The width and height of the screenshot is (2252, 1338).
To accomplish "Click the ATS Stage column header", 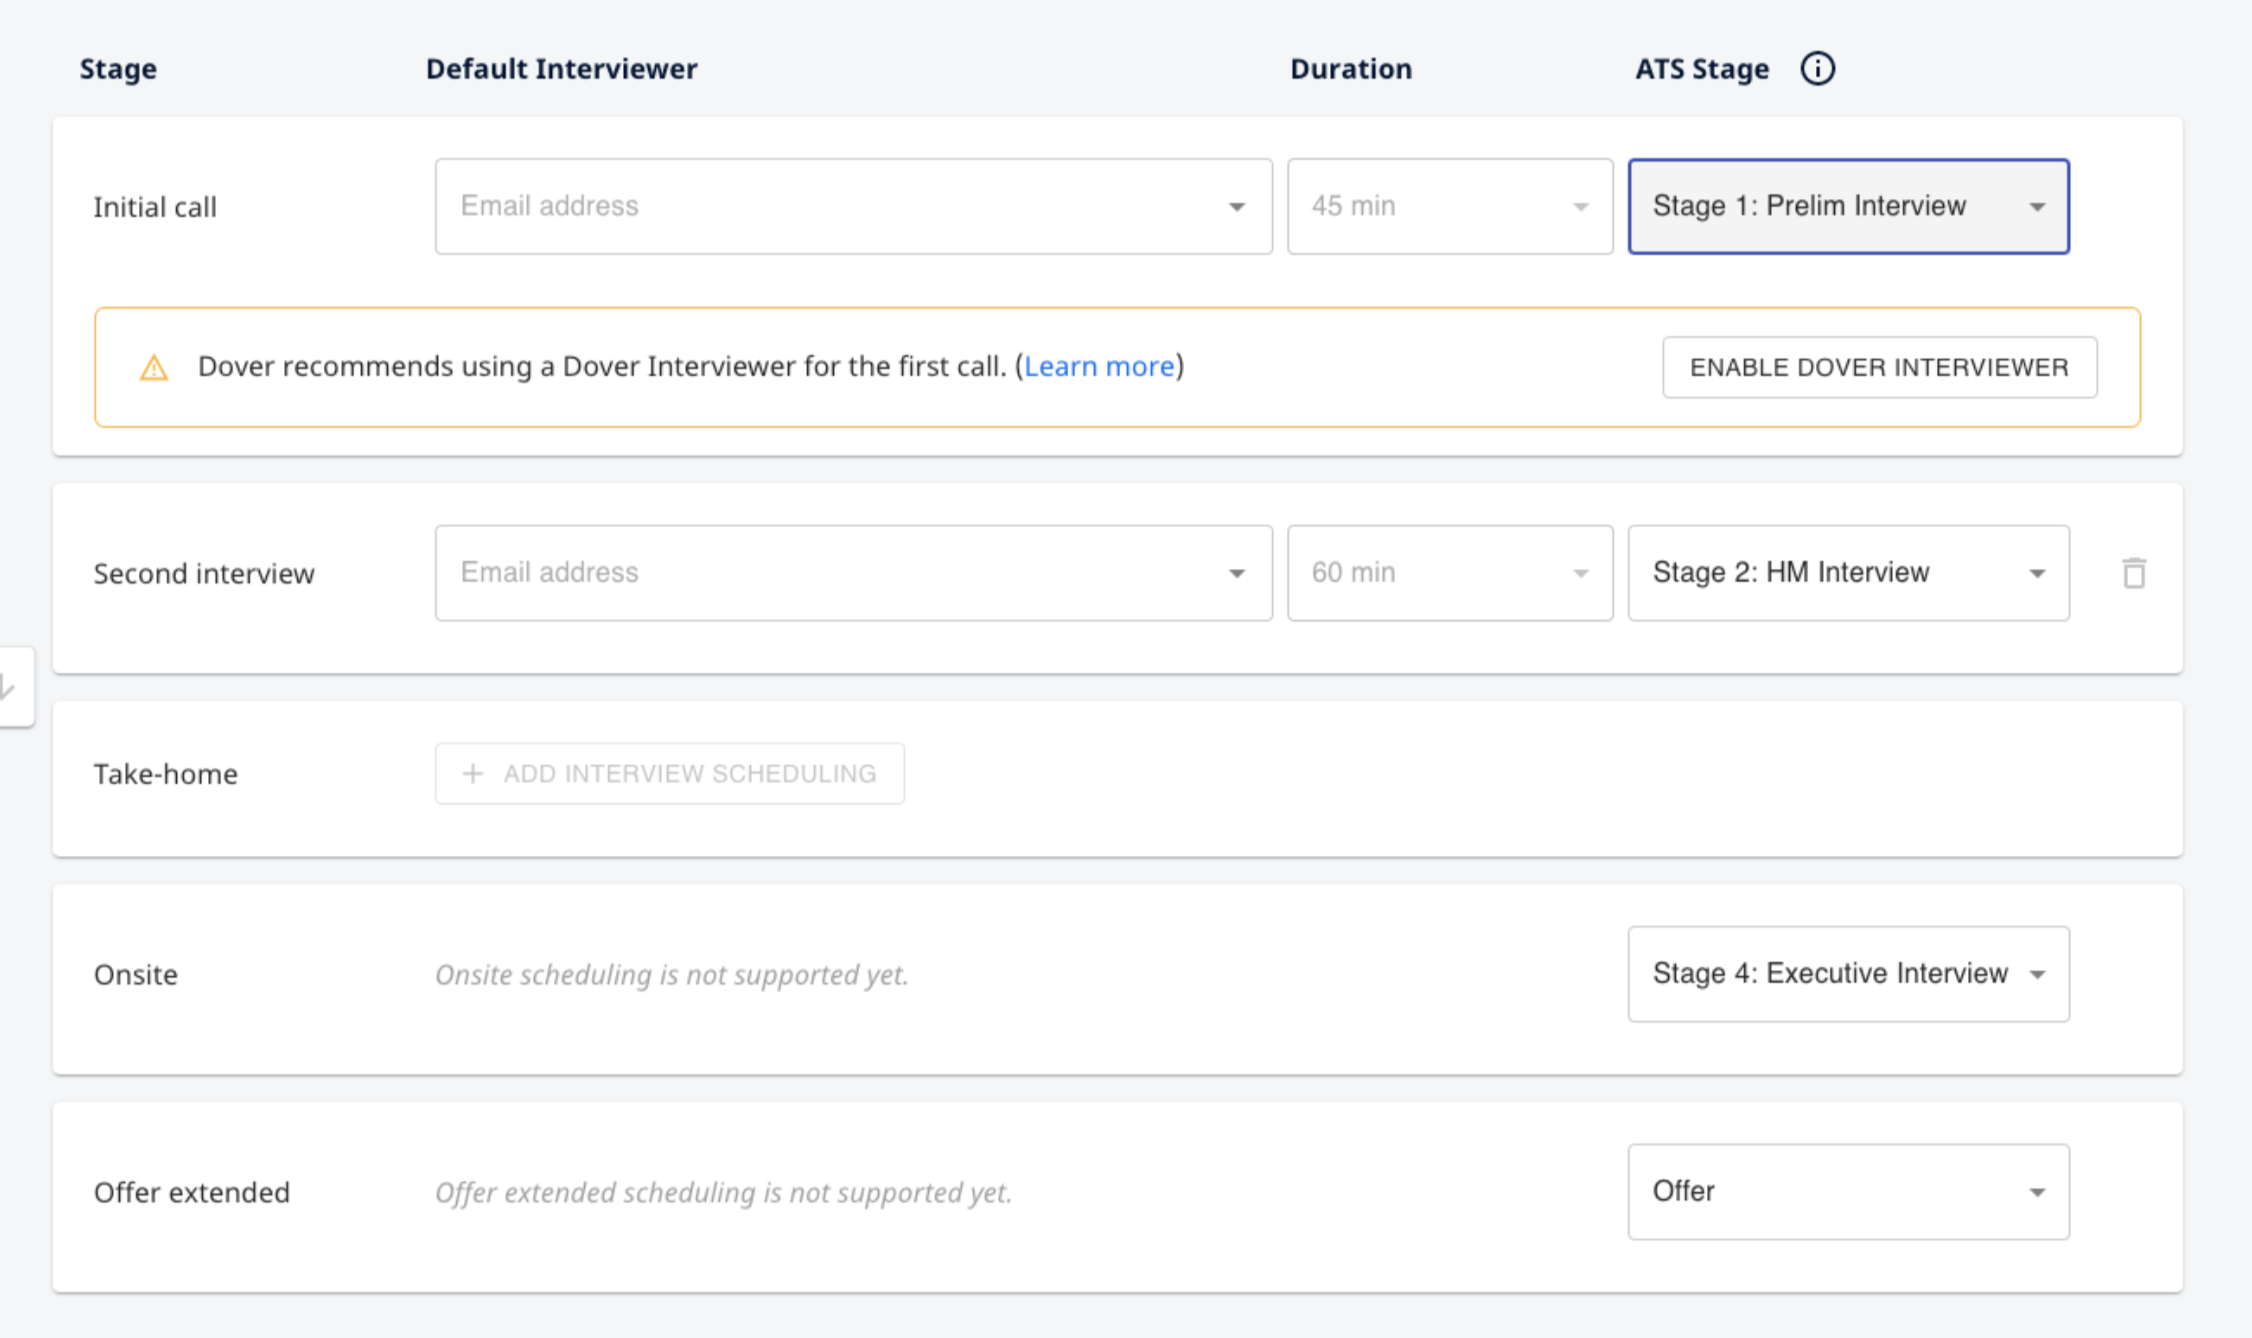I will pyautogui.click(x=1701, y=69).
